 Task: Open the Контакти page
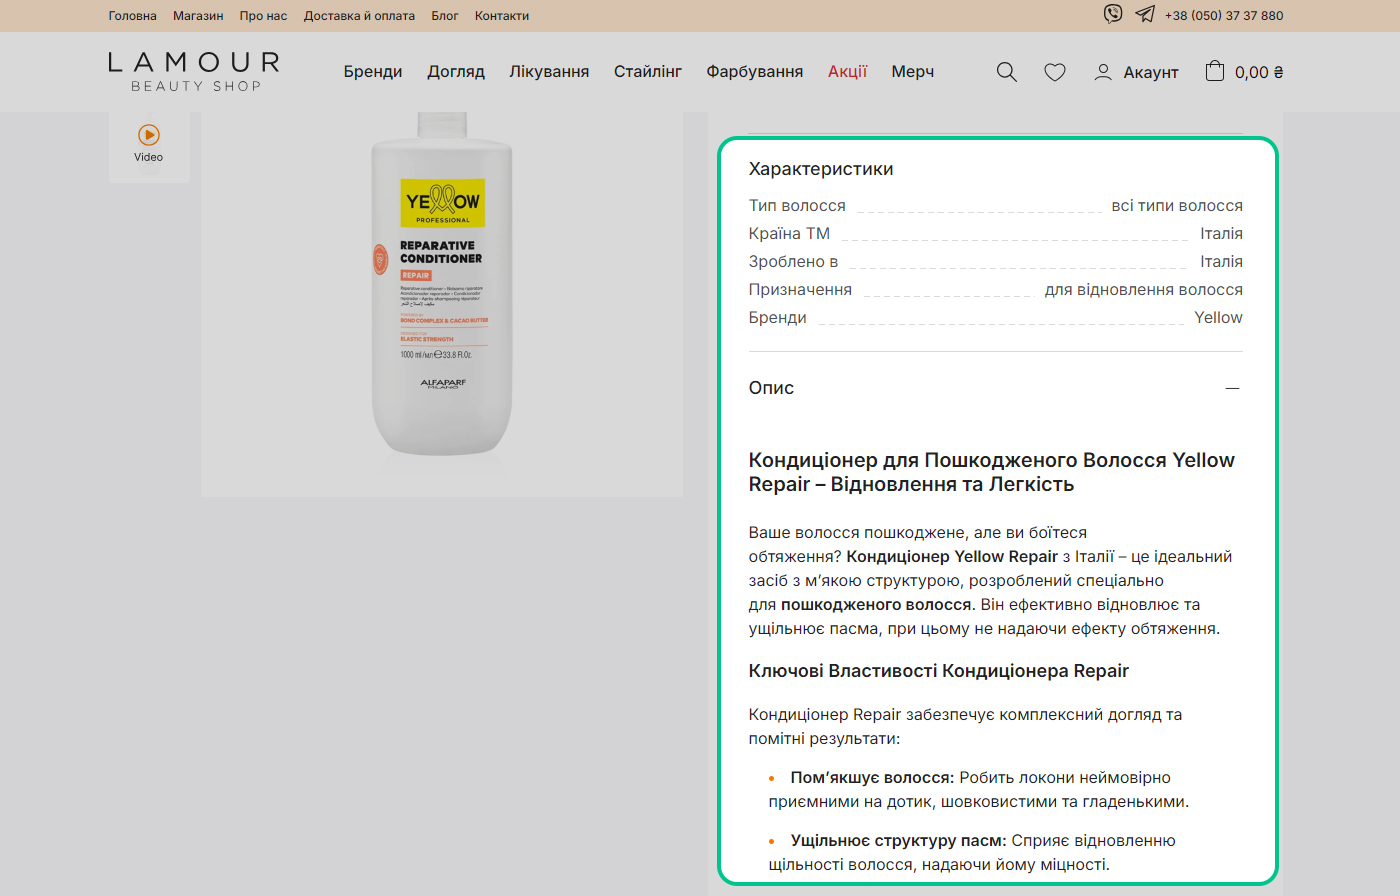click(502, 16)
